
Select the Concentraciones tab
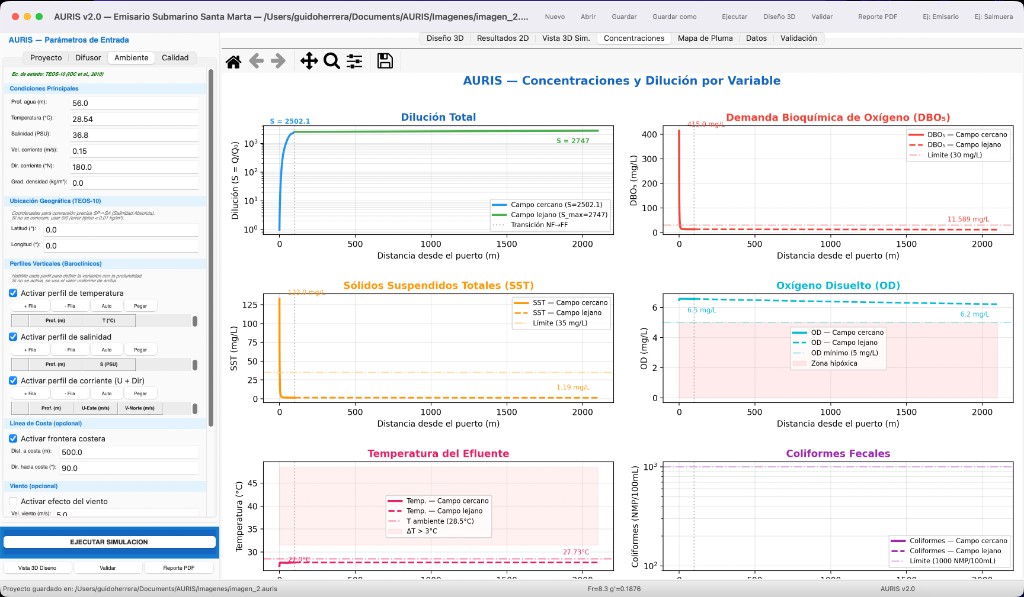pyautogui.click(x=634, y=39)
